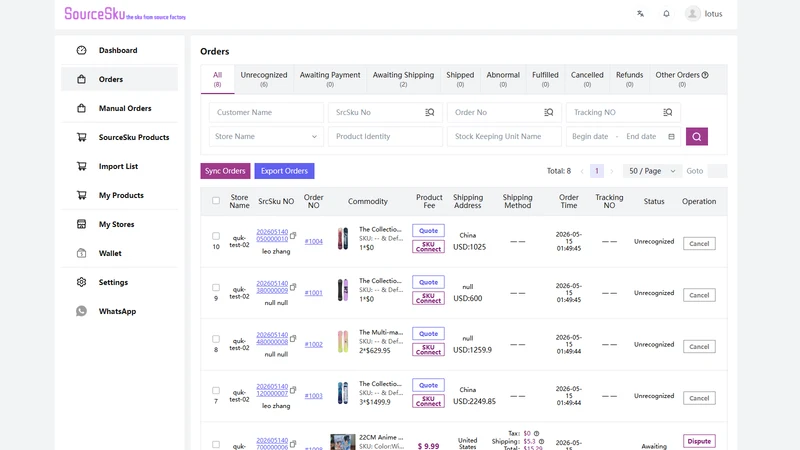The image size is (800, 450).
Task: Click the Shipping info icon in last row
Action: point(541,441)
